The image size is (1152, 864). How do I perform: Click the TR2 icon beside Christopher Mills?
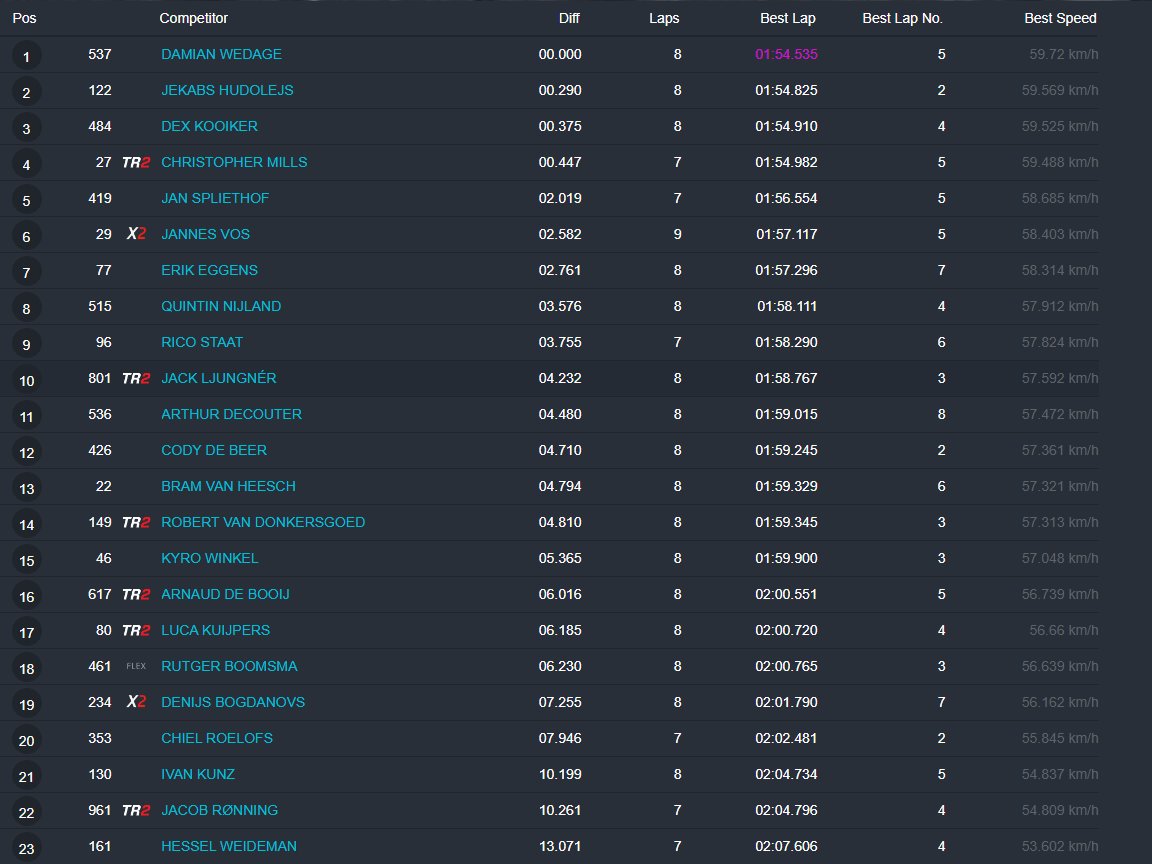[x=136, y=162]
